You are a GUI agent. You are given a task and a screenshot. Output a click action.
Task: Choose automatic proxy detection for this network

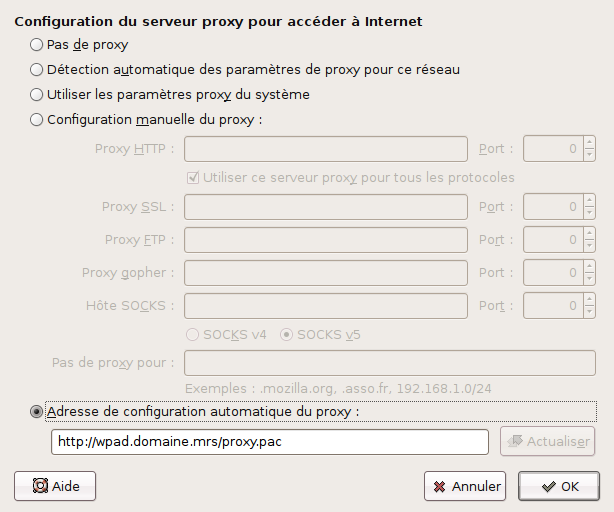(37, 70)
